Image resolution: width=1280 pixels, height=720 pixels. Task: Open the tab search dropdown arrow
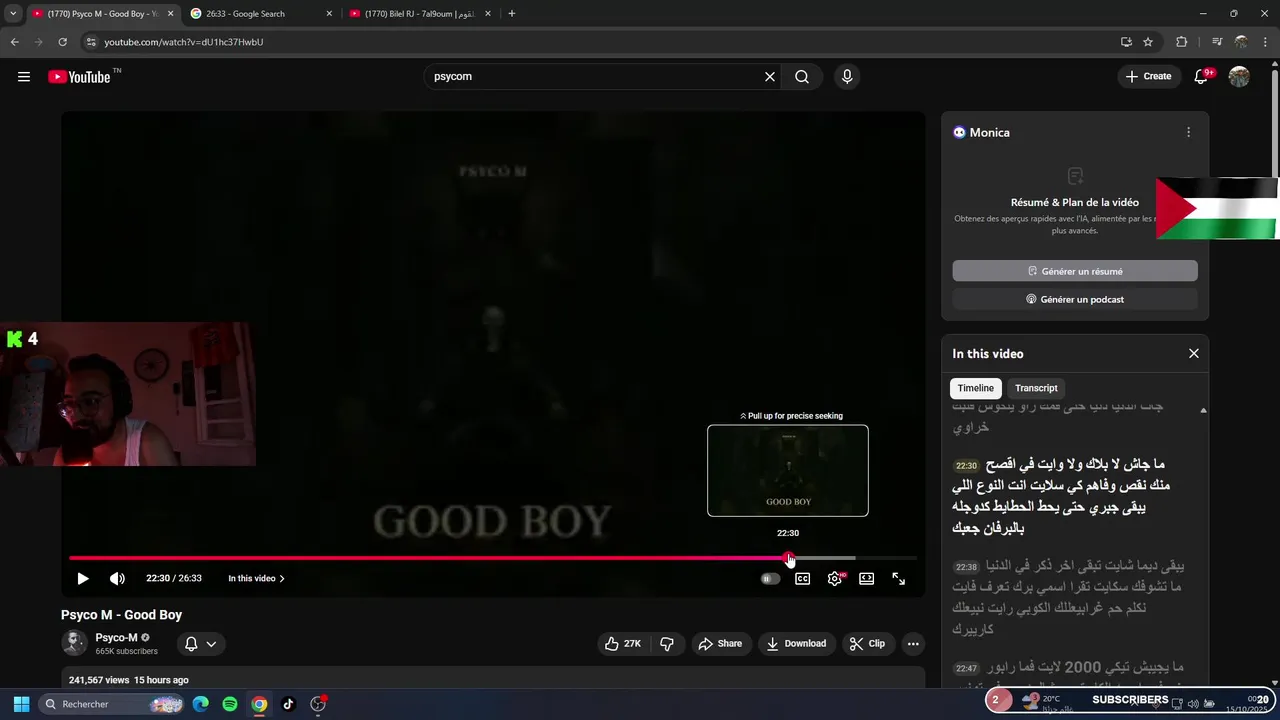click(13, 14)
